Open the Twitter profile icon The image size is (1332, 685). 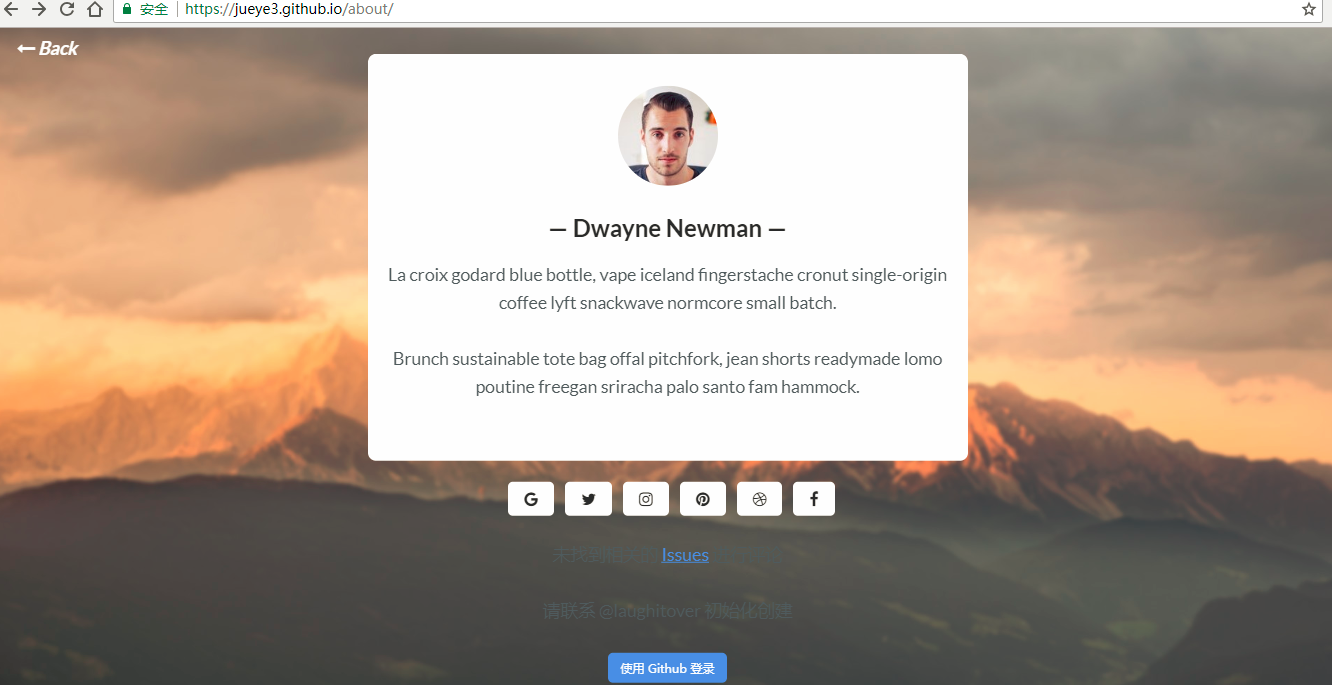(588, 499)
